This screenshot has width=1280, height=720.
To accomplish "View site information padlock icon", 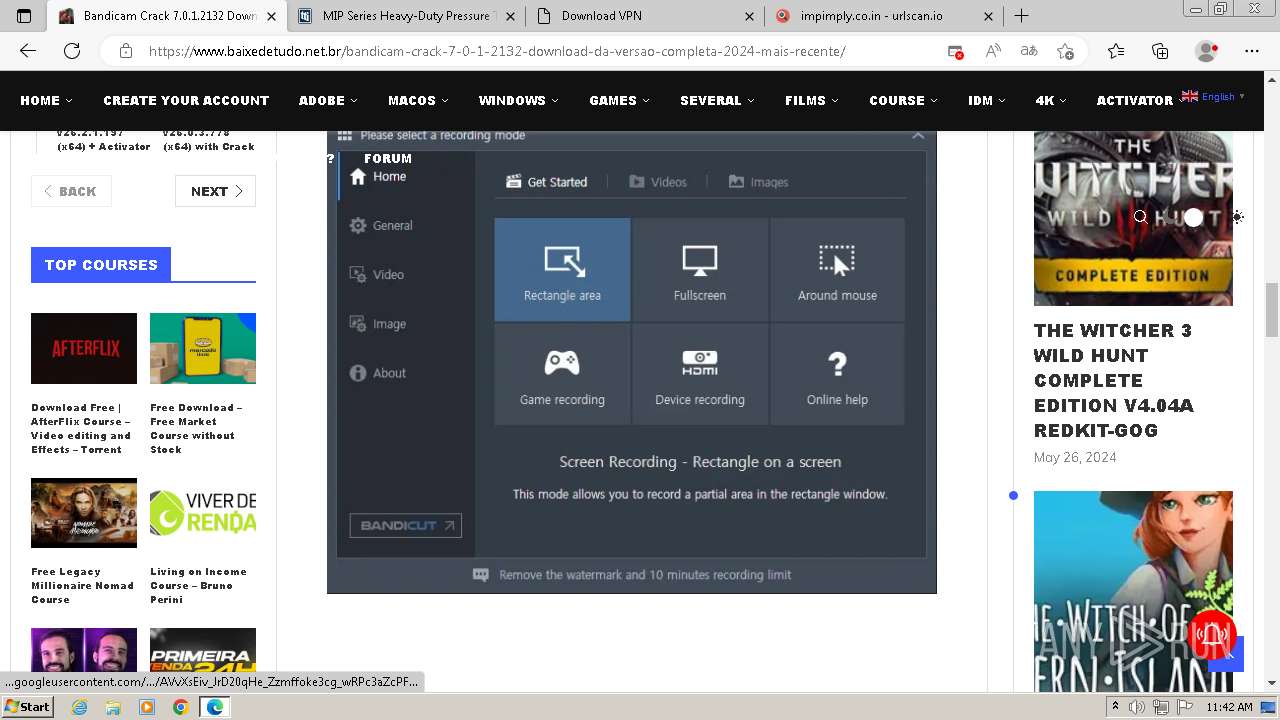I will 126,51.
